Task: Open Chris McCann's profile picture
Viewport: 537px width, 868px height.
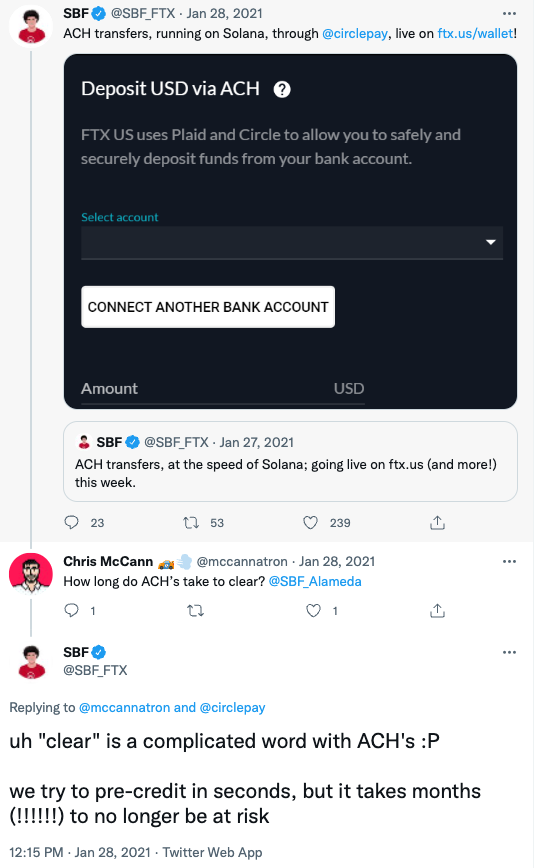Action: point(31,574)
